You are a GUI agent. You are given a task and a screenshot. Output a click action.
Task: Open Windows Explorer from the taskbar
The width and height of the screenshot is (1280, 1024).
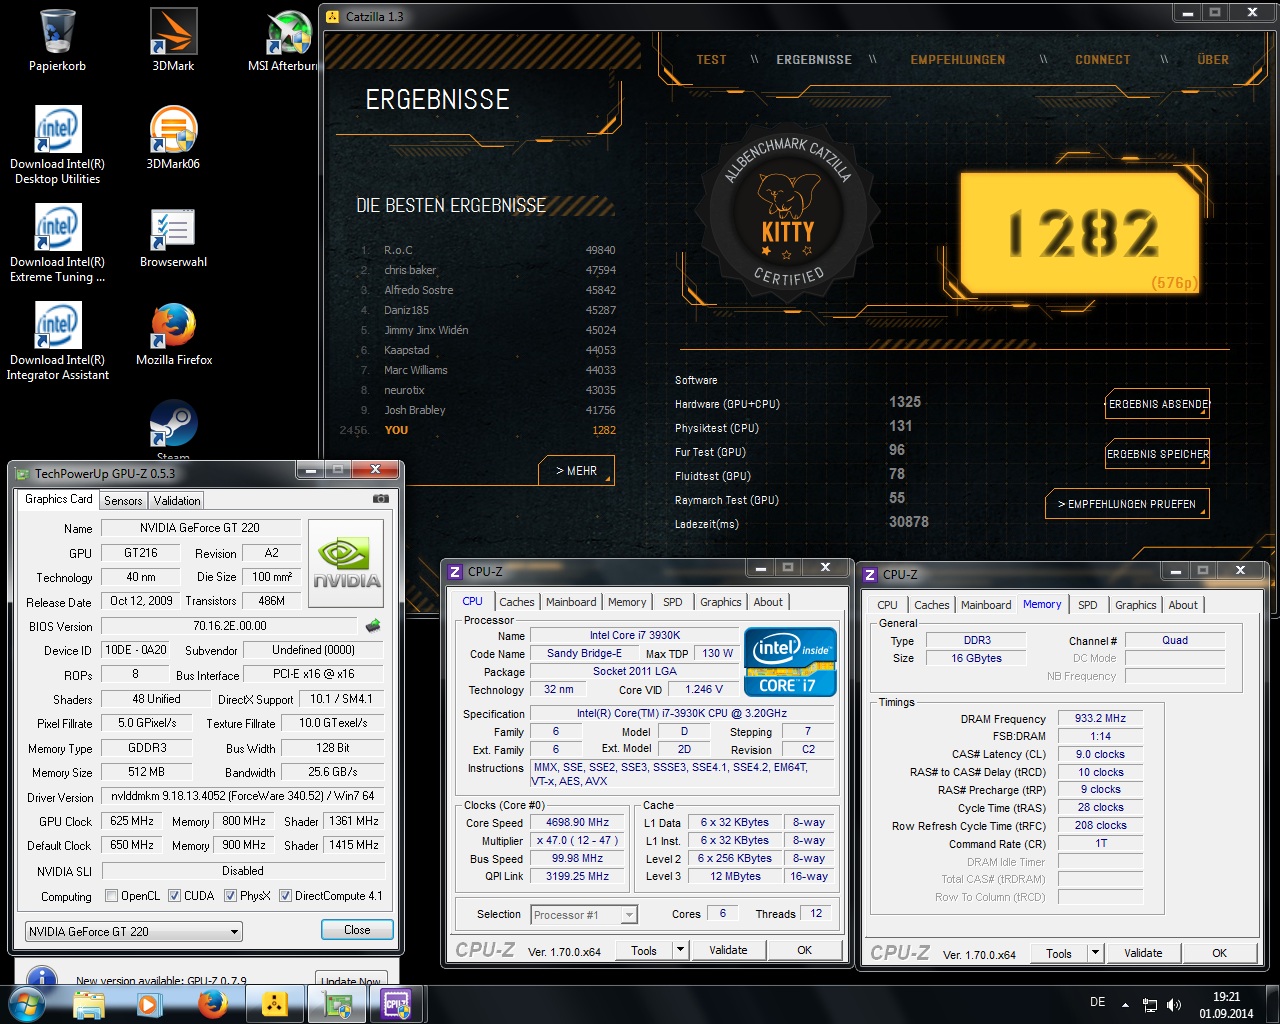click(89, 1004)
